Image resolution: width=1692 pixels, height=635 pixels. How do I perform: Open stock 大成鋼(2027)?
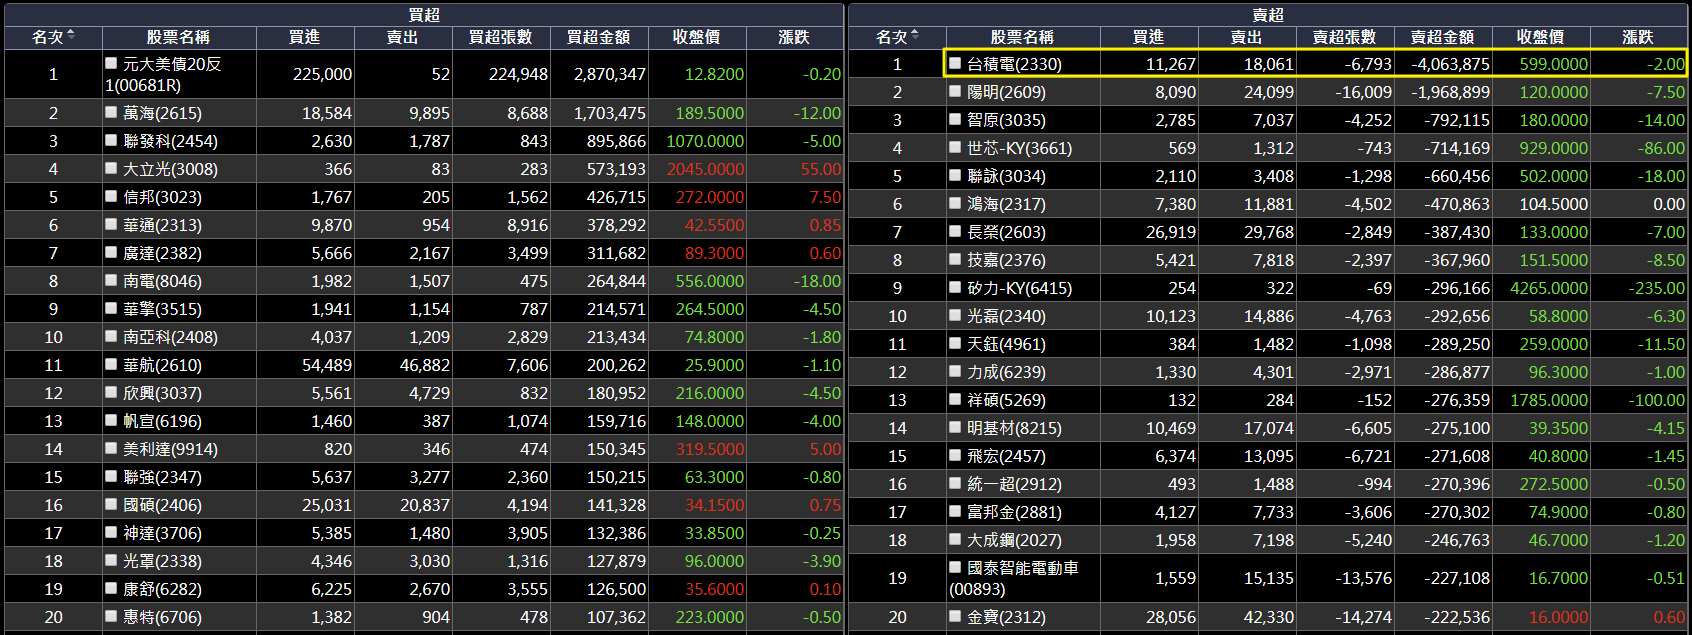[1014, 539]
